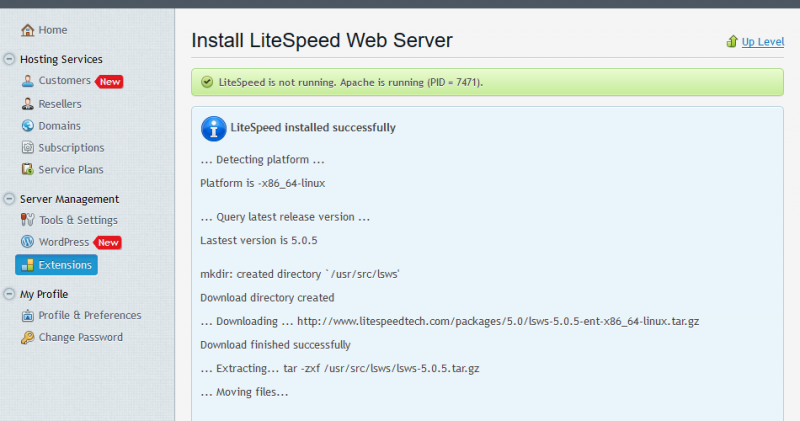This screenshot has height=421, width=800.
Task: Click the Home house icon
Action: tap(28, 30)
